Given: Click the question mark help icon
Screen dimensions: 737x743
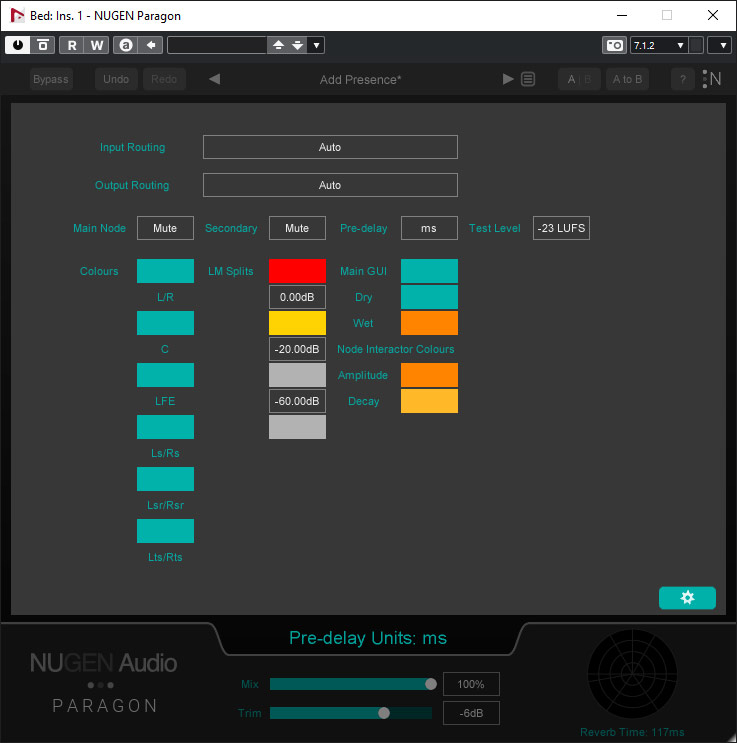Looking at the screenshot, I should [x=683, y=79].
